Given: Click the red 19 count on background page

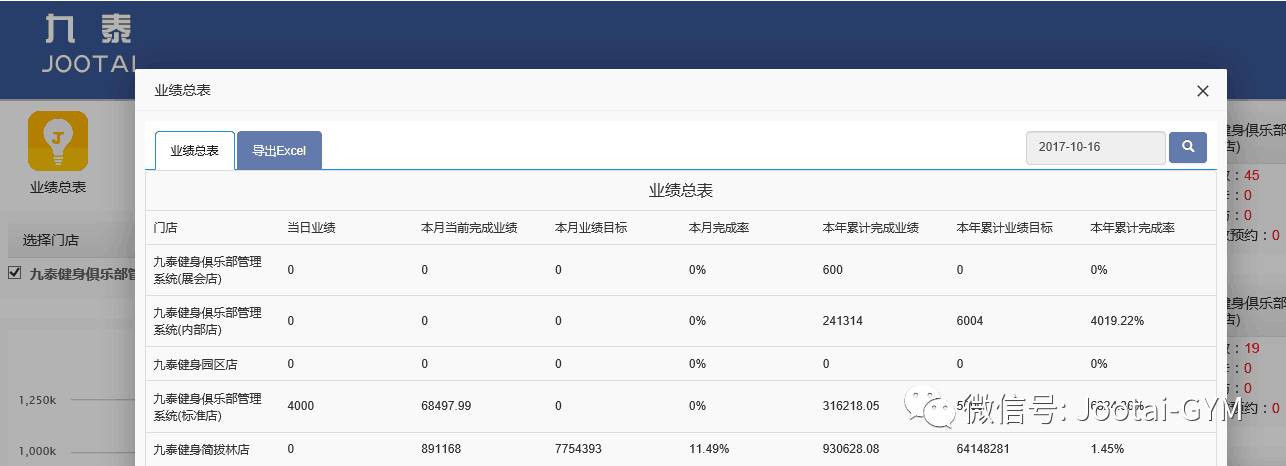Looking at the screenshot, I should click(1252, 349).
